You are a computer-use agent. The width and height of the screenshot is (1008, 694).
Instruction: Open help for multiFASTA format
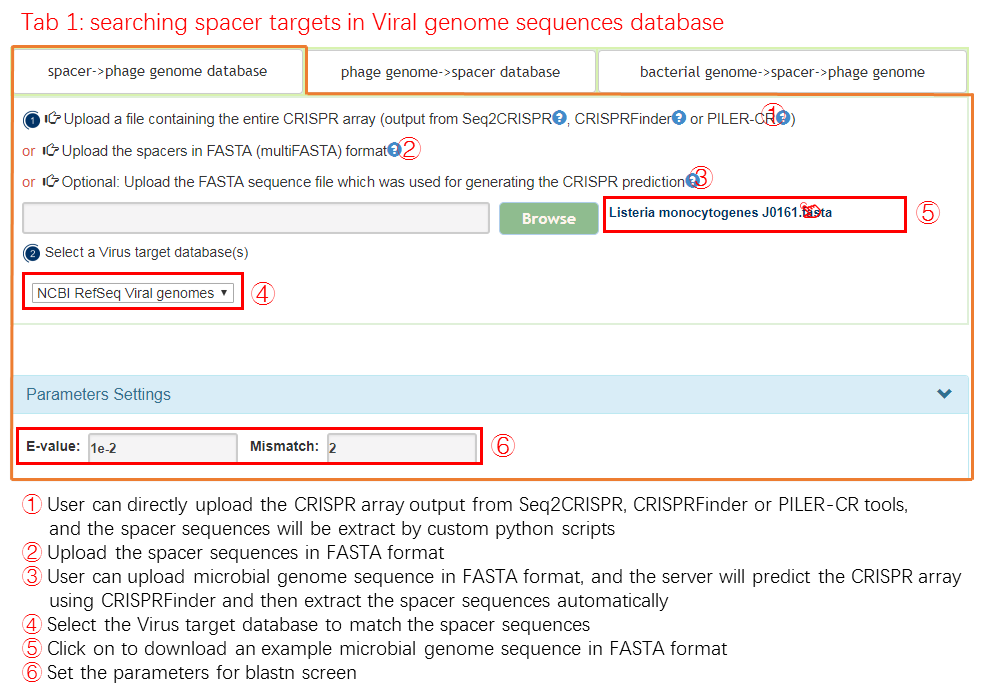coord(394,150)
